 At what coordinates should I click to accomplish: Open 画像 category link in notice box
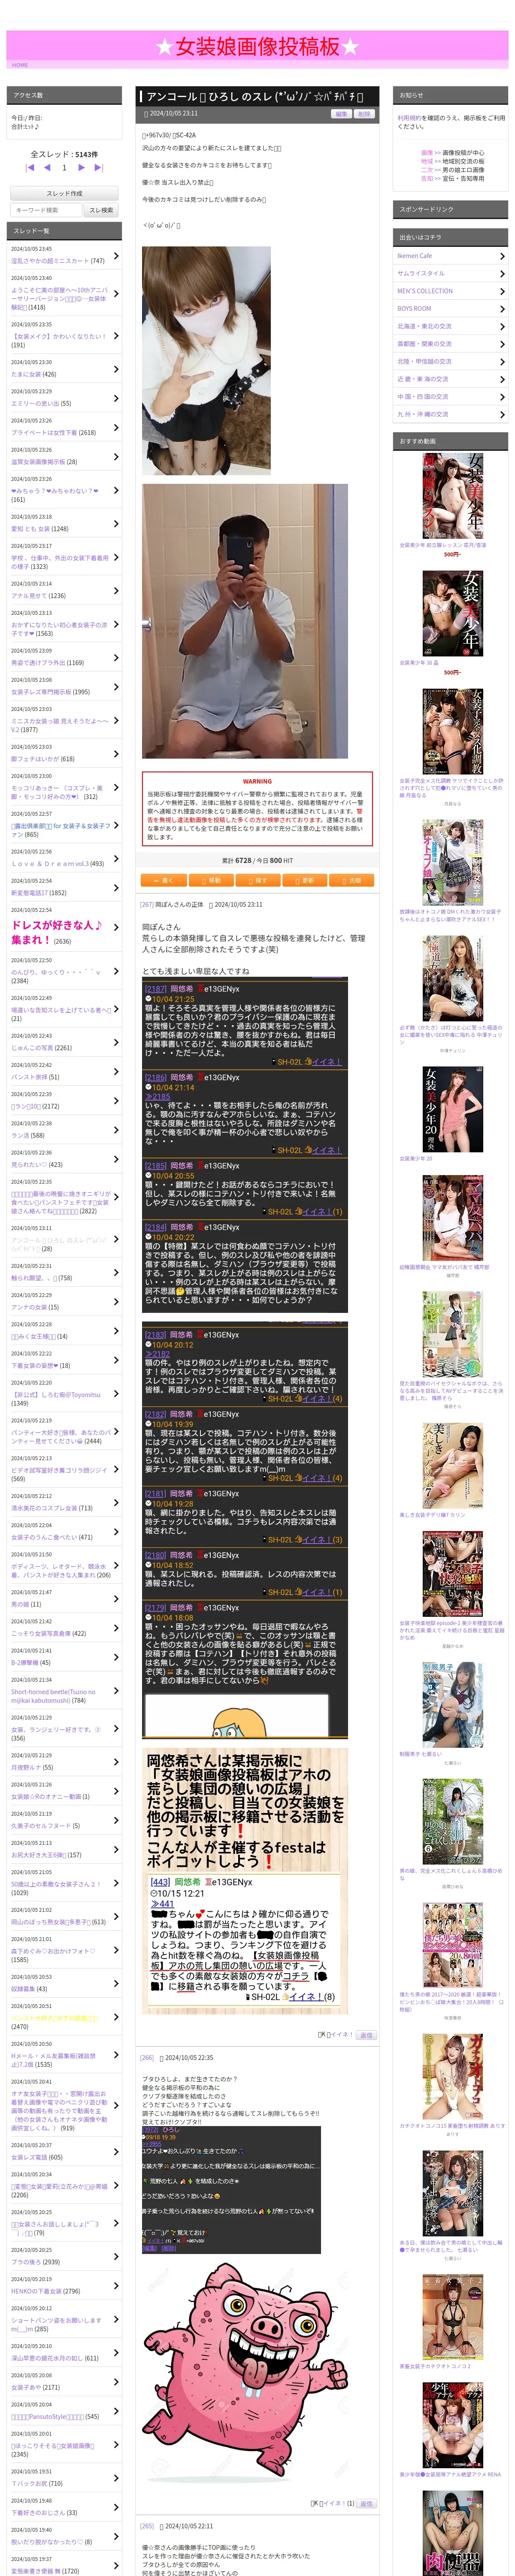[x=427, y=153]
